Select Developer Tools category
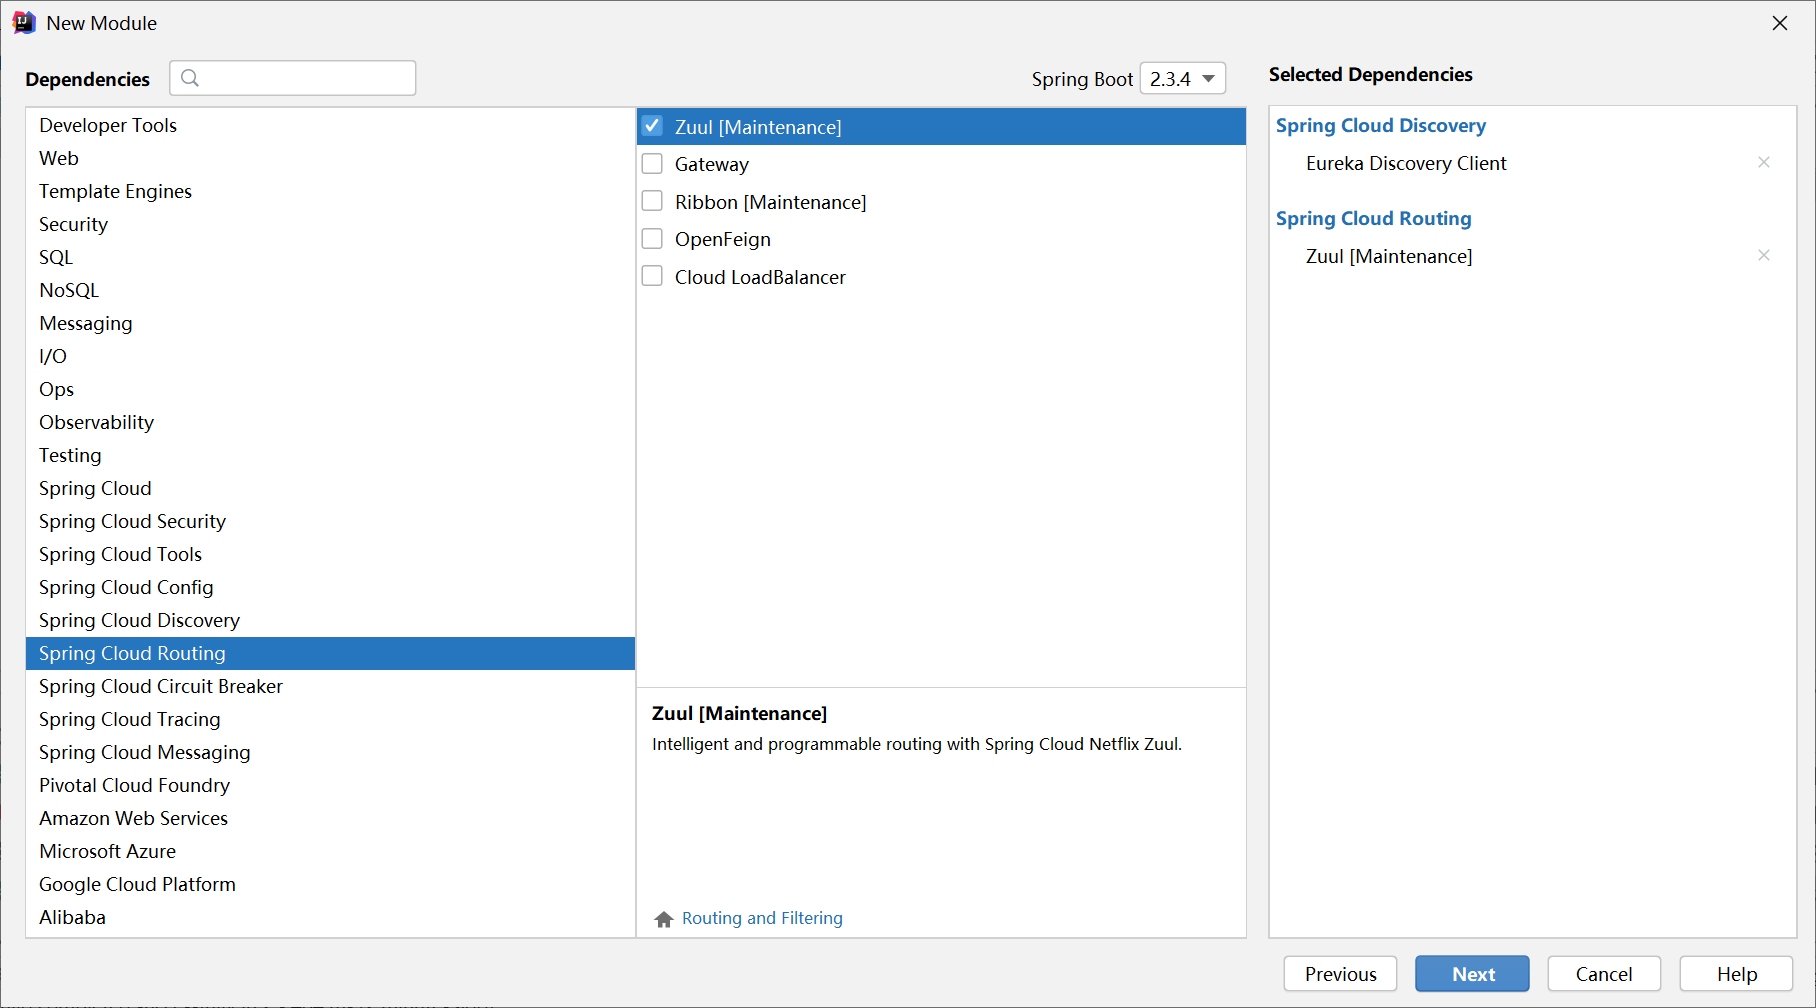1816x1008 pixels. coord(330,125)
